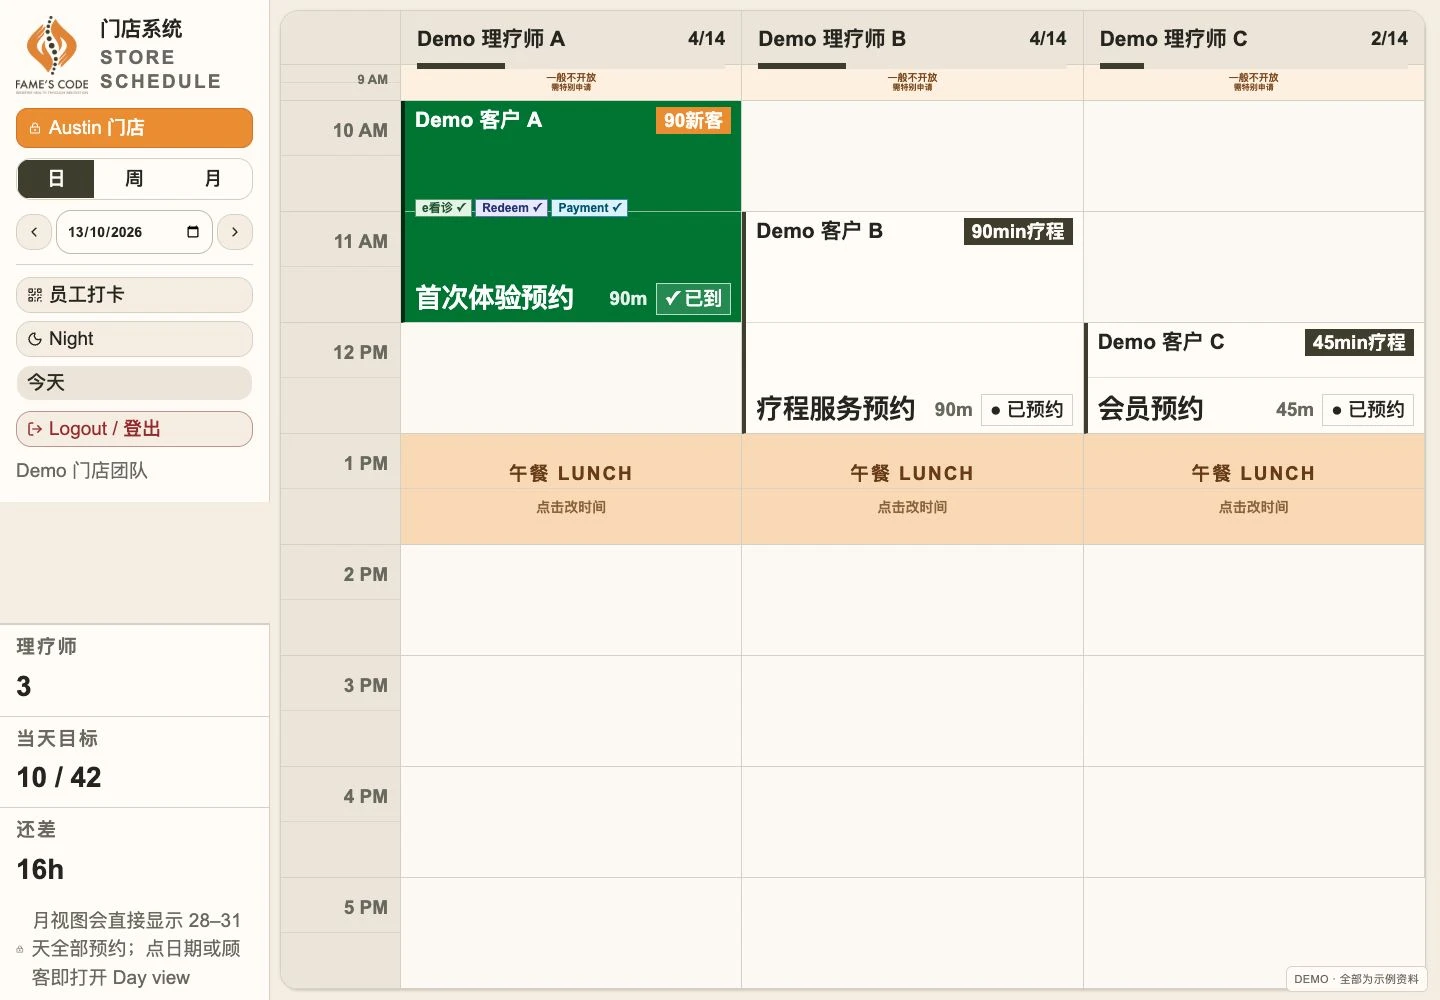The height and width of the screenshot is (1000, 1440).
Task: Click the DEMO · 全部为示例资料 badge
Action: coord(1356,979)
